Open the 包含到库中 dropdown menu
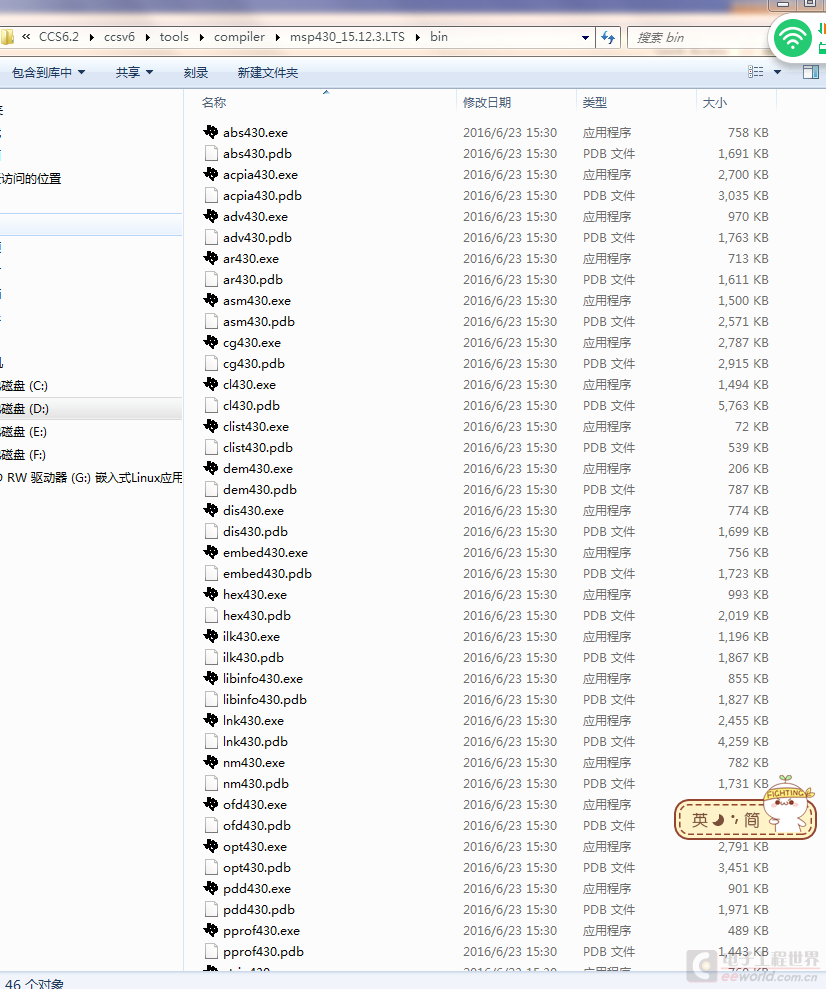The height and width of the screenshot is (989, 826). [x=49, y=73]
